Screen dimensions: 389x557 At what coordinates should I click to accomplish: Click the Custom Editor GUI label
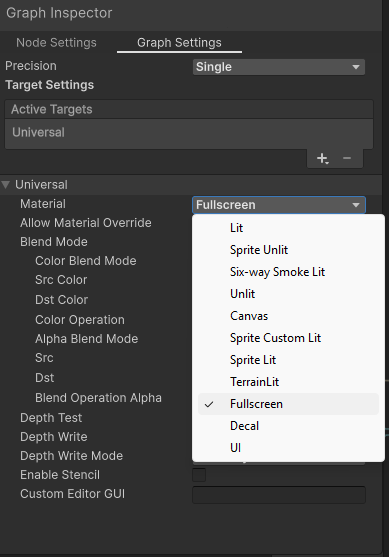[x=72, y=494]
